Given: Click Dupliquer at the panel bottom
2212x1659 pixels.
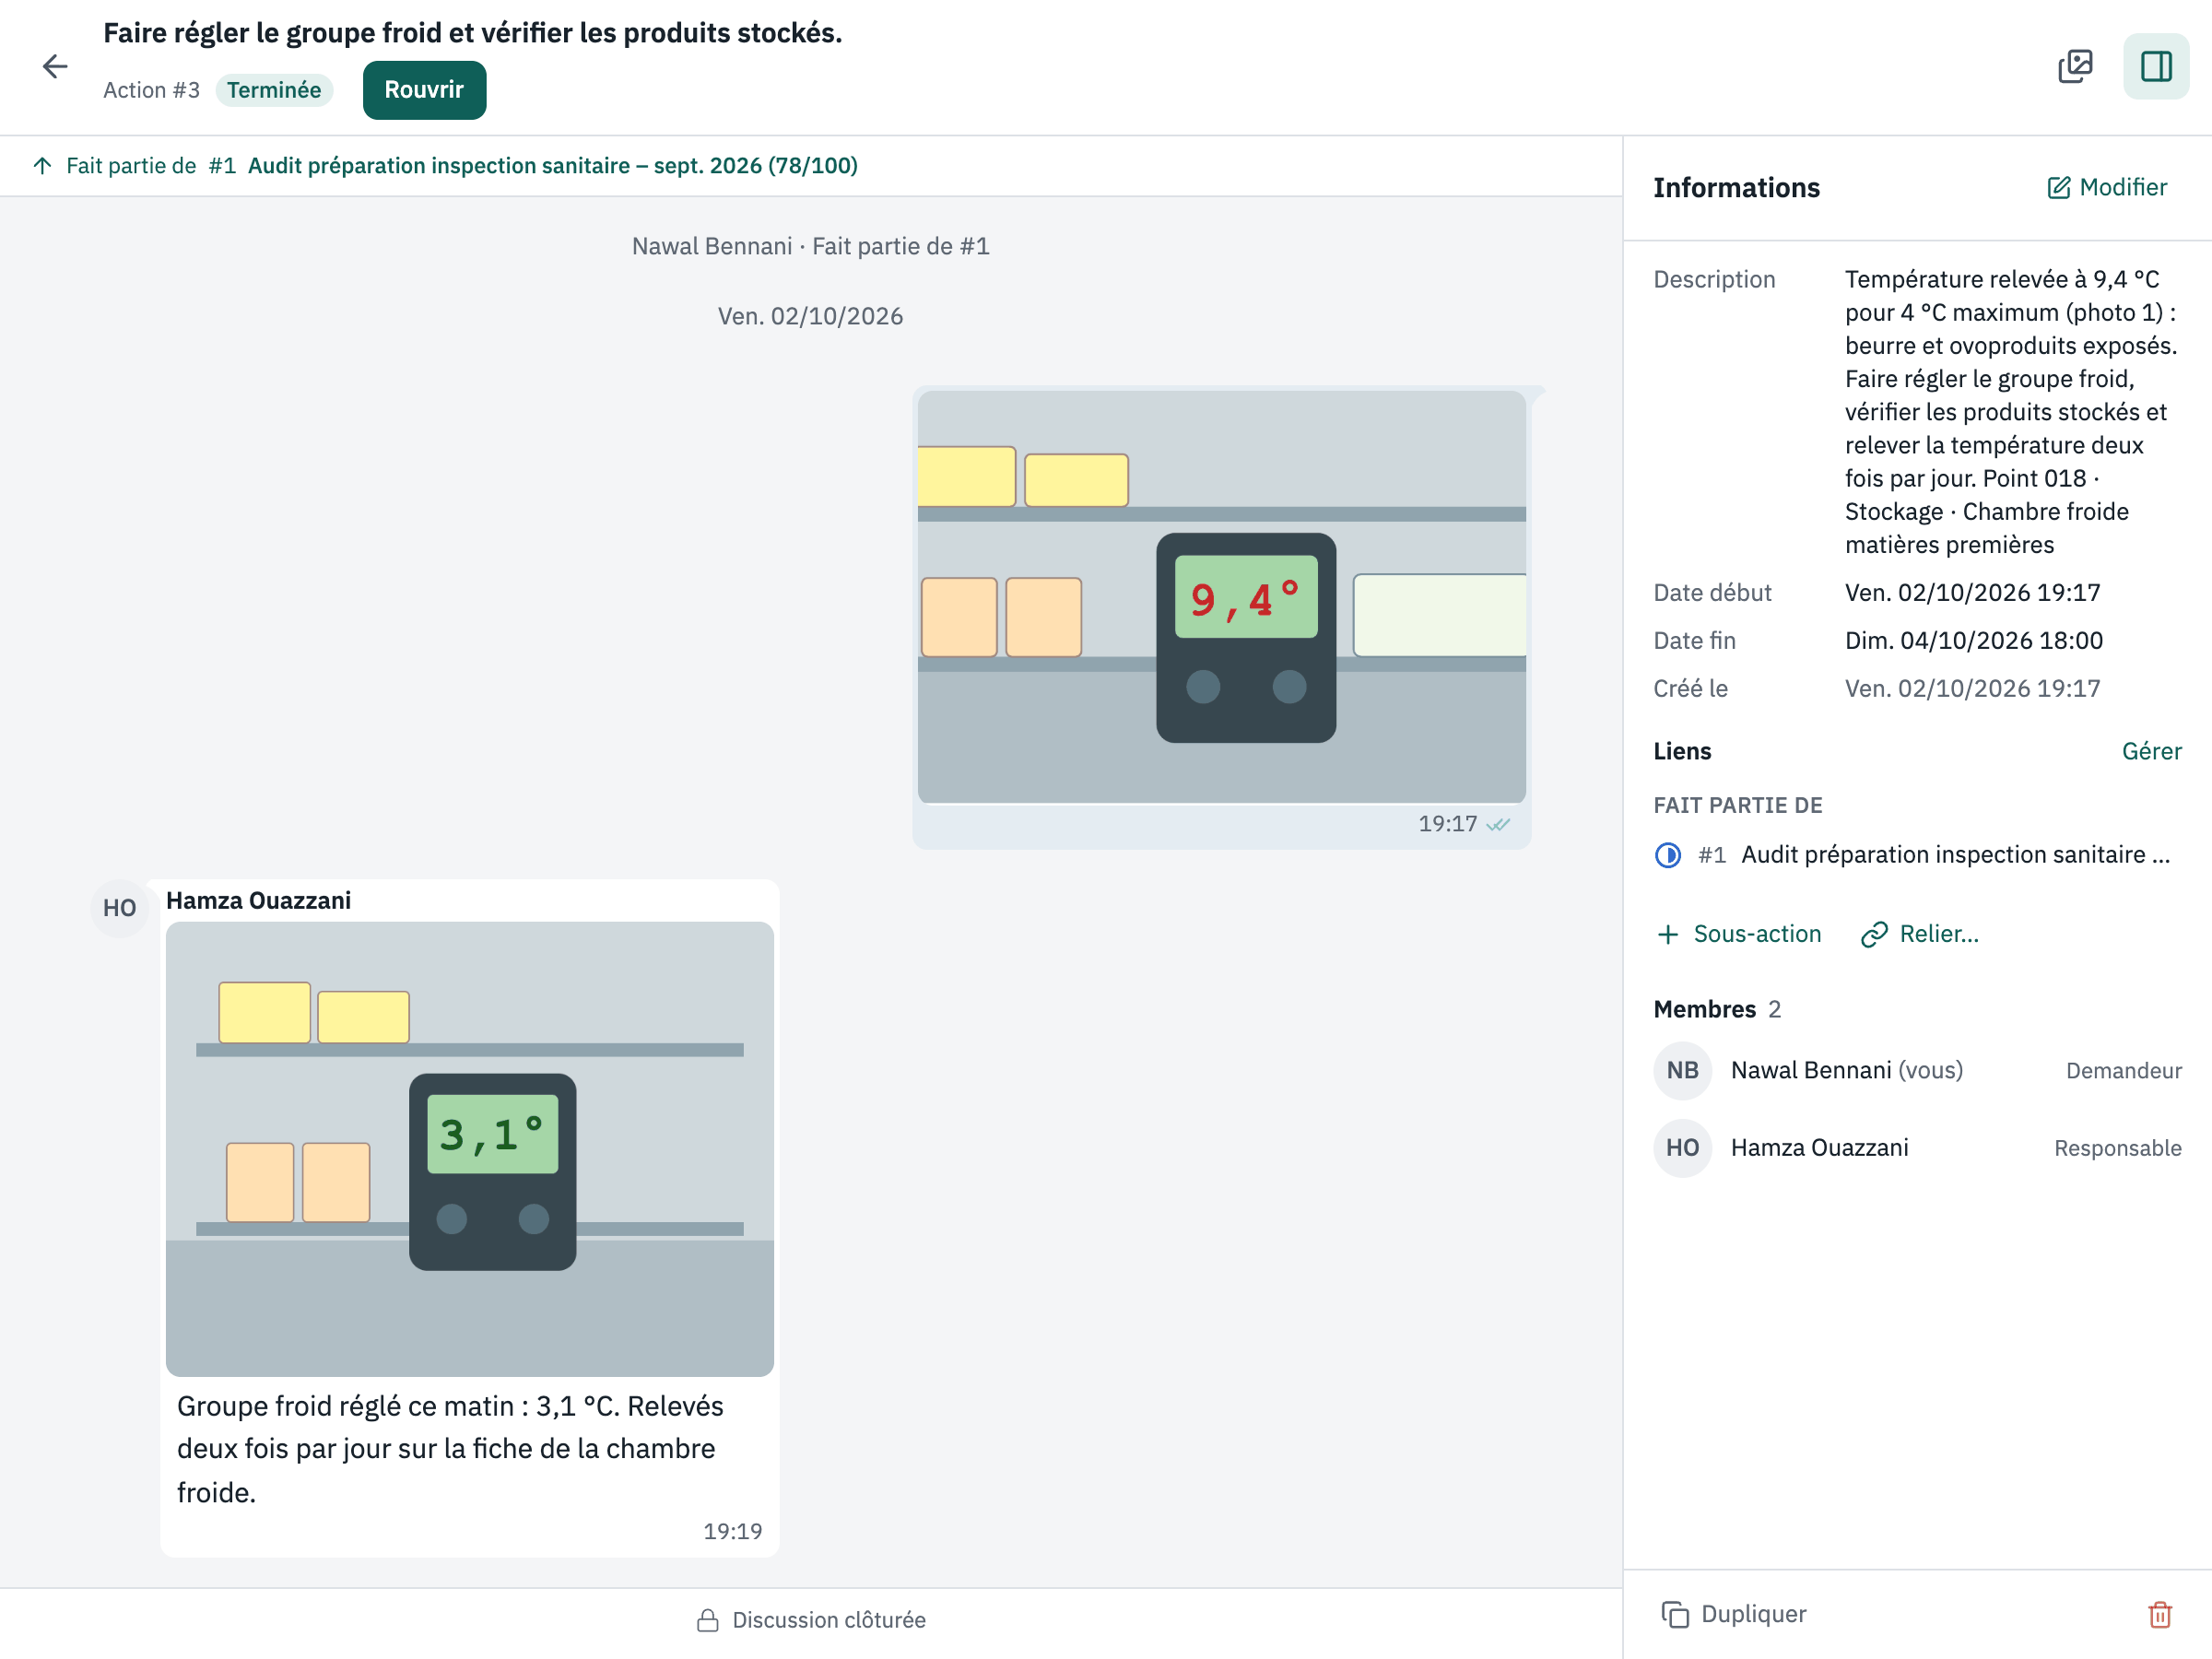Looking at the screenshot, I should [x=1734, y=1614].
